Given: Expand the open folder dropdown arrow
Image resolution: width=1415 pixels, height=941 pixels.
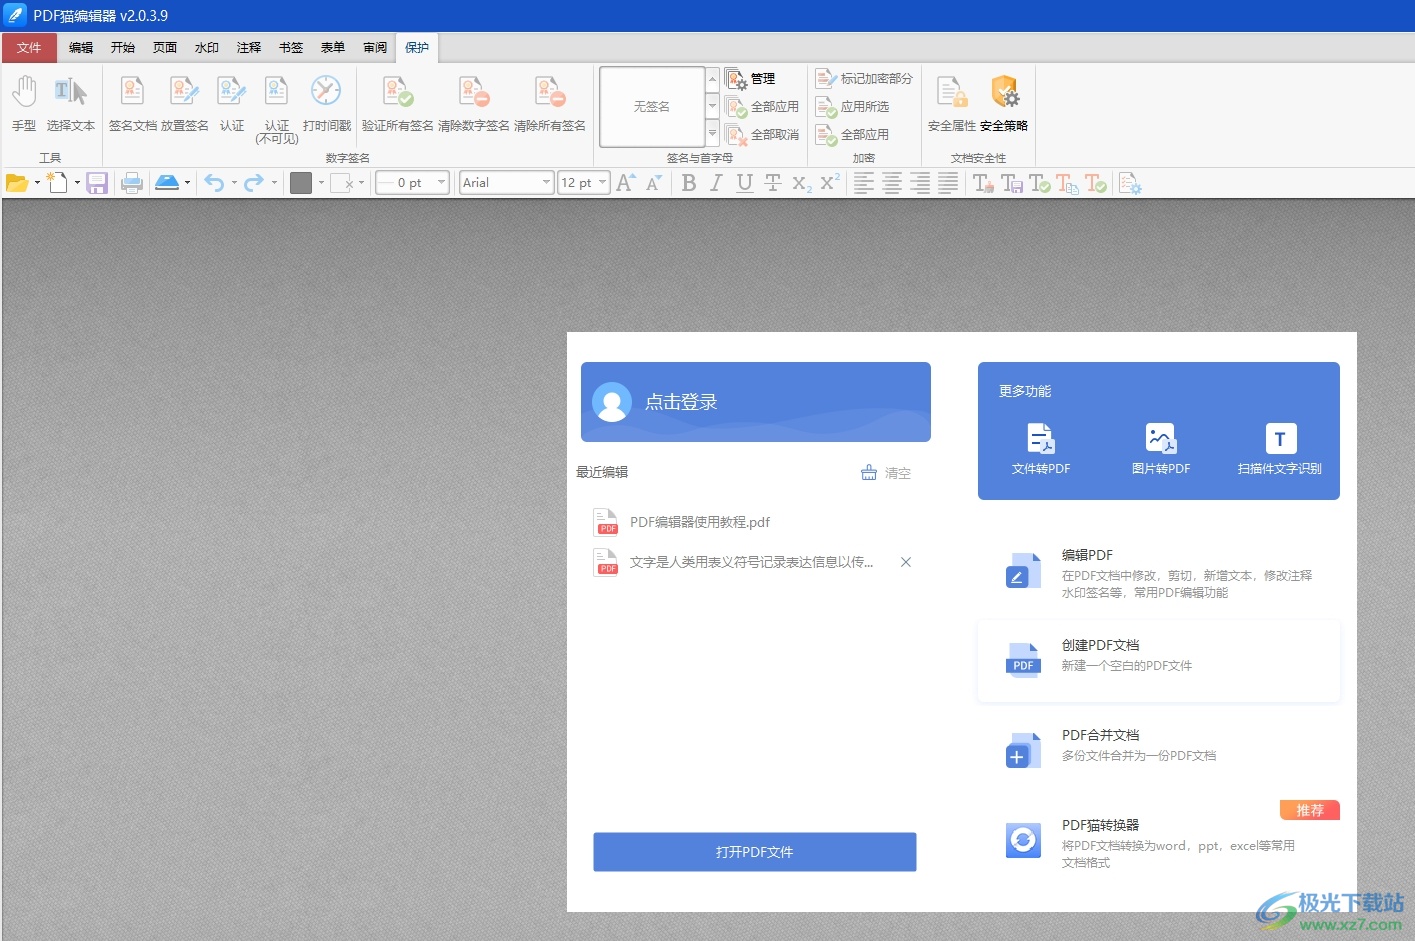Looking at the screenshot, I should (37, 183).
